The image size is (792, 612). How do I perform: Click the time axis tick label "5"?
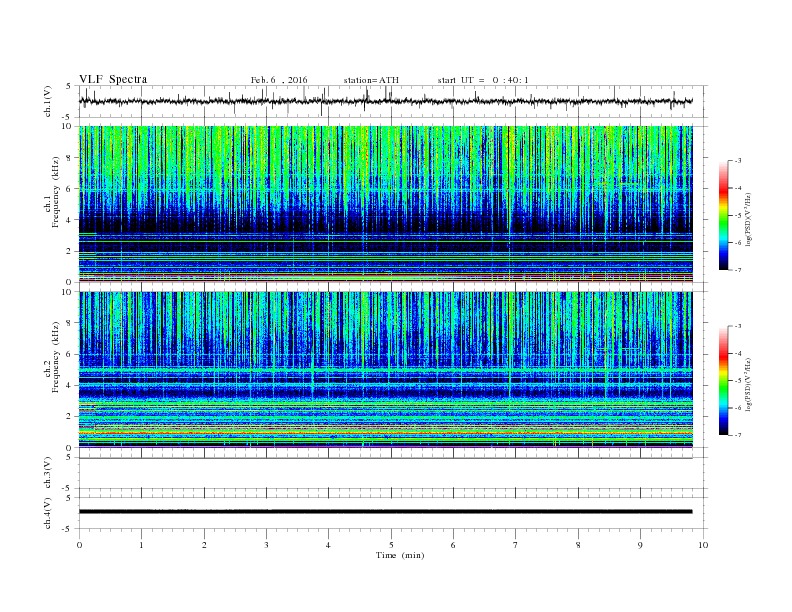pos(391,545)
